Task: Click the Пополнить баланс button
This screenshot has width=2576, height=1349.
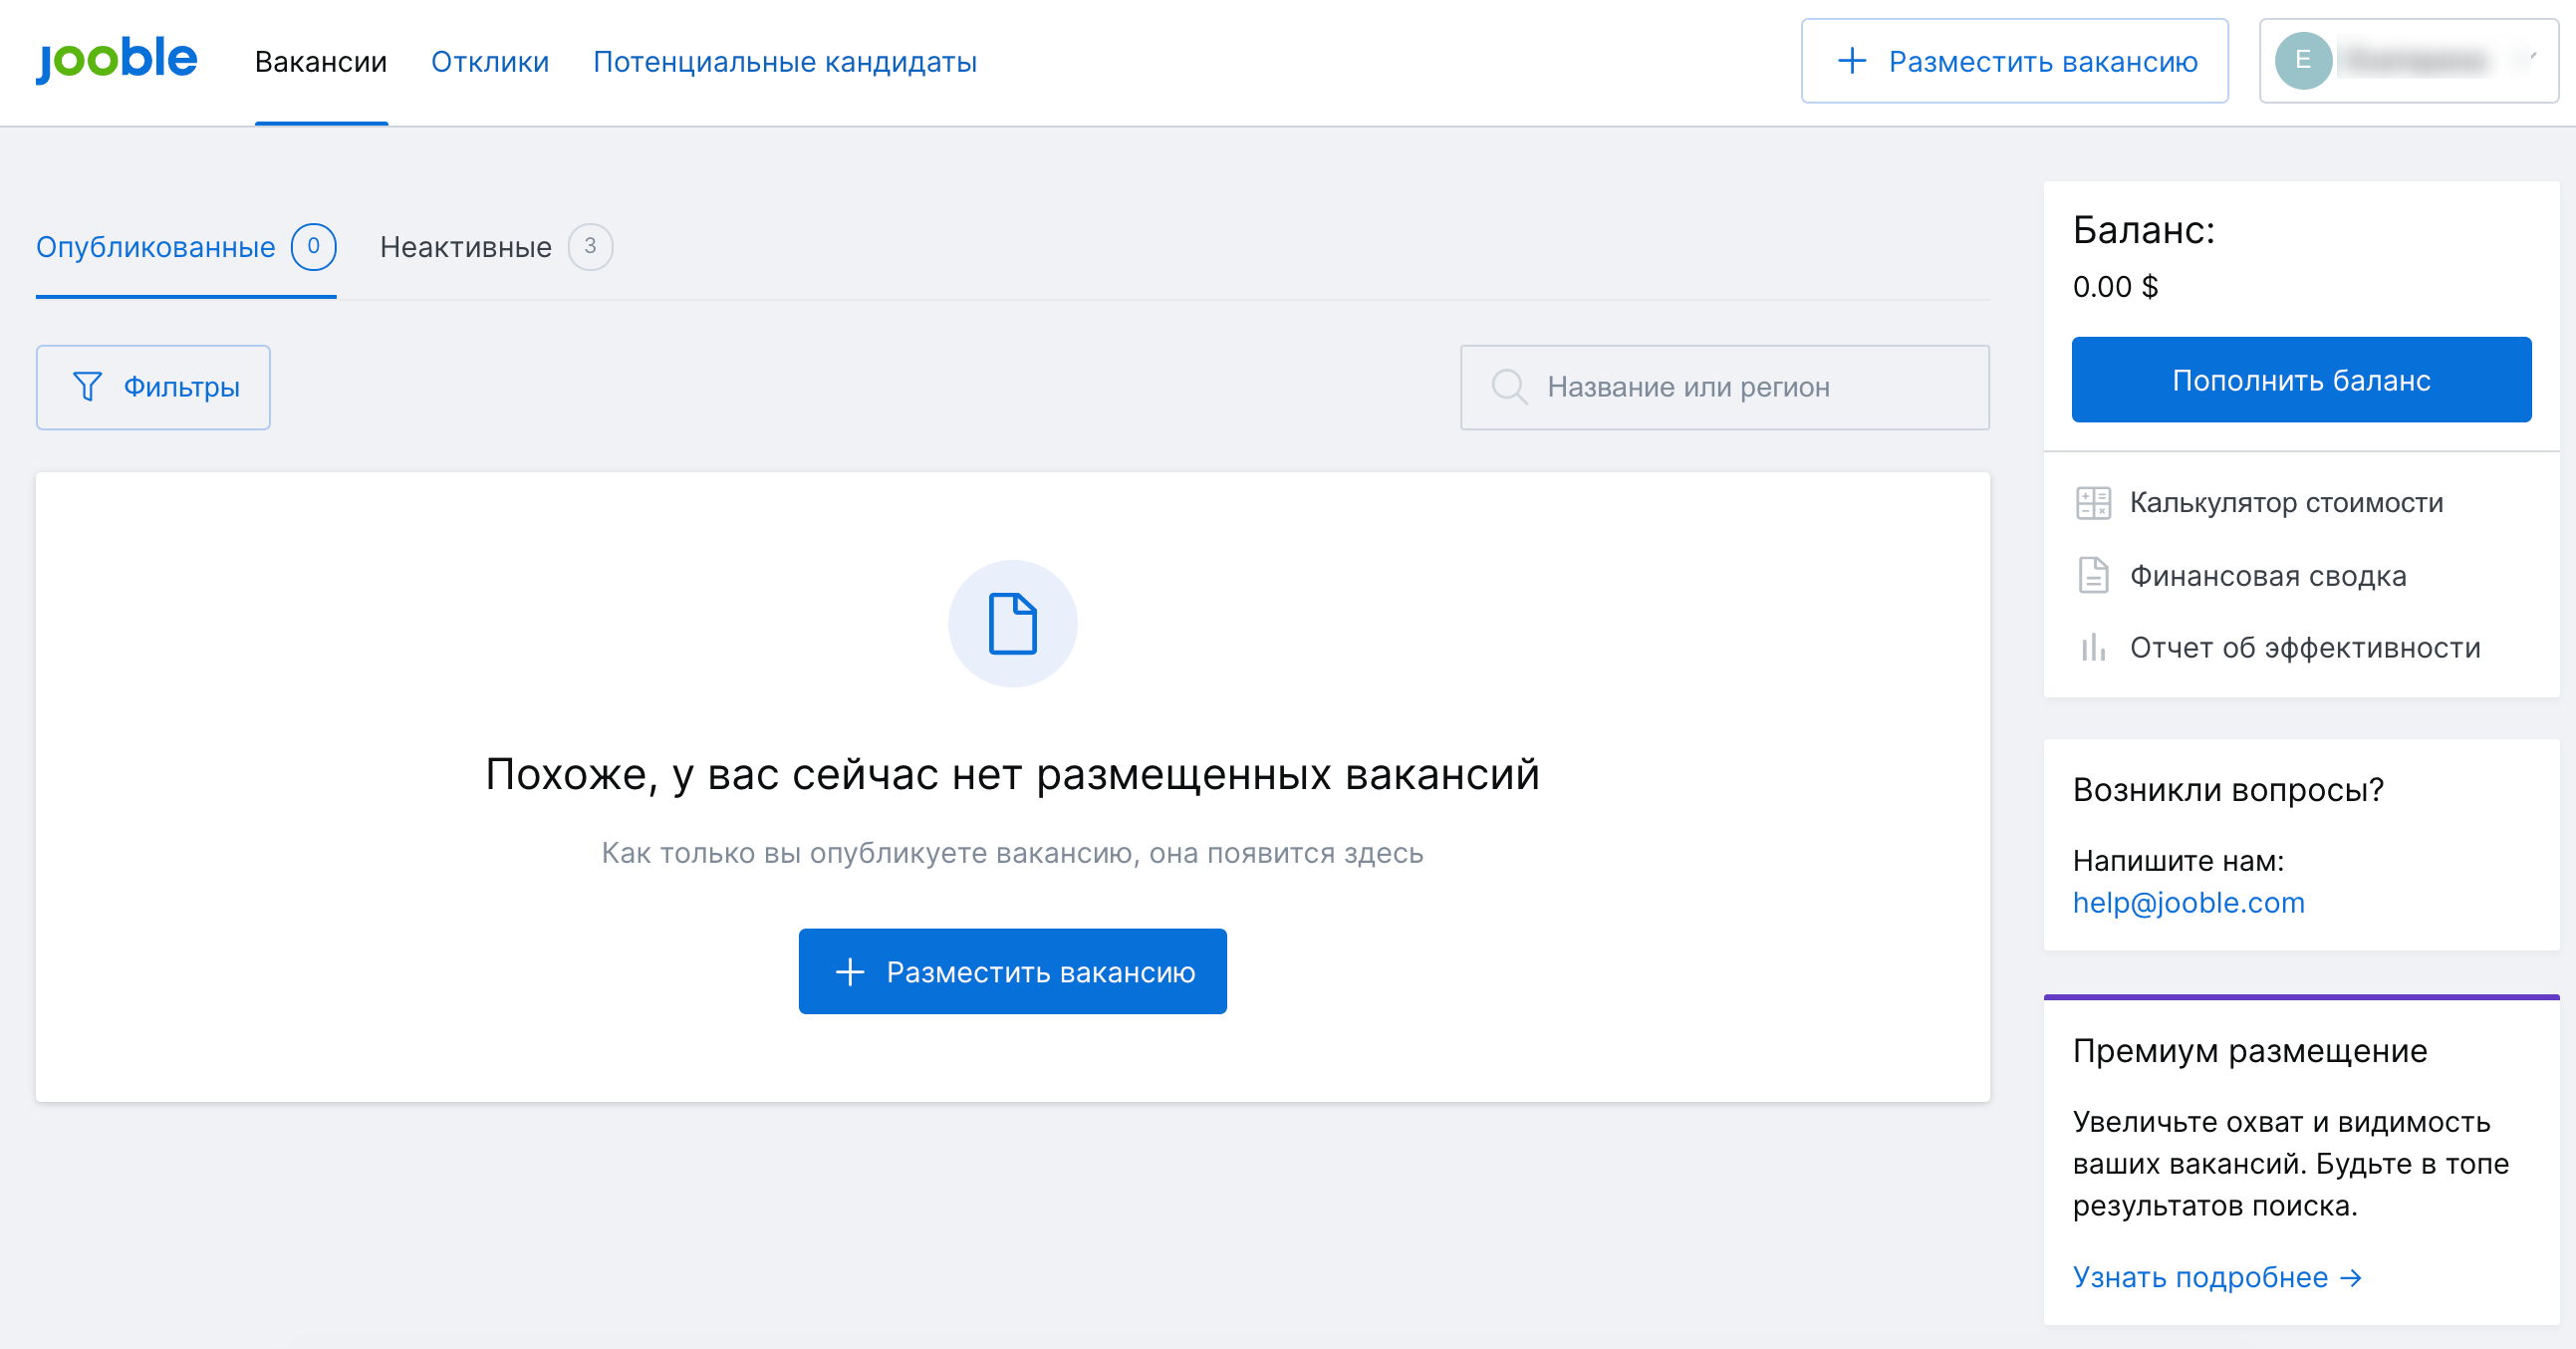Action: 2300,379
